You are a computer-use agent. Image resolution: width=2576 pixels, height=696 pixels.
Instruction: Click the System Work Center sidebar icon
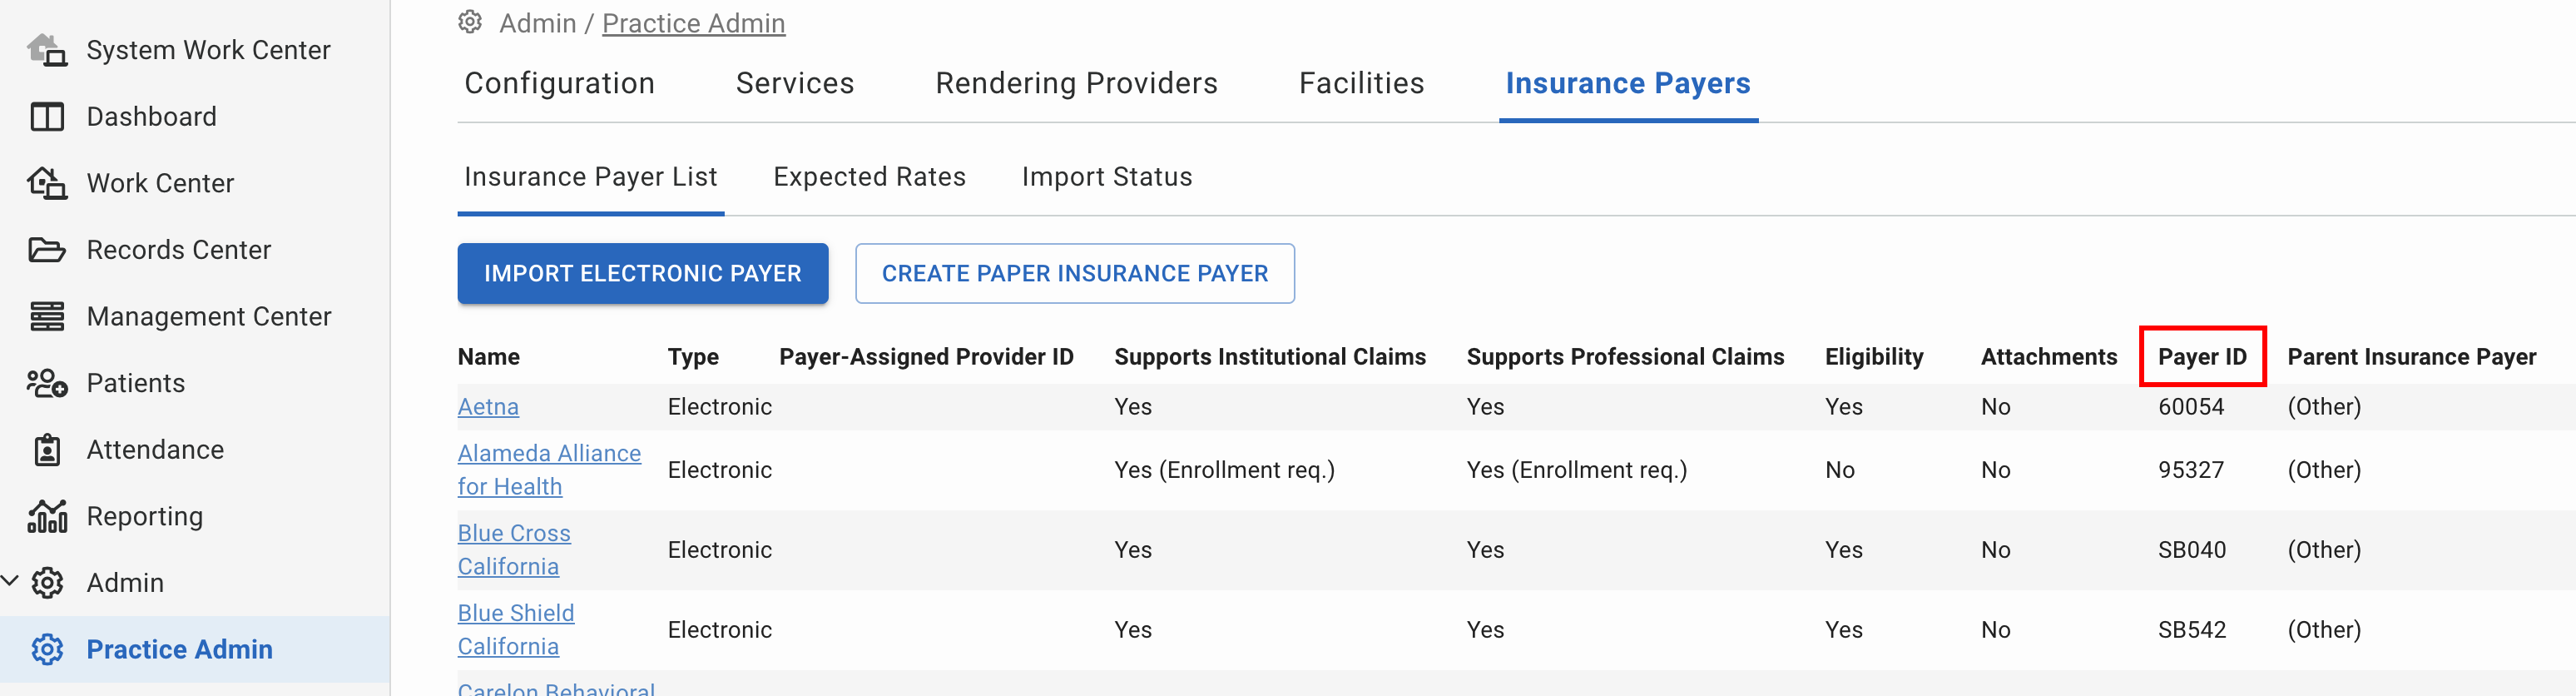pos(47,50)
